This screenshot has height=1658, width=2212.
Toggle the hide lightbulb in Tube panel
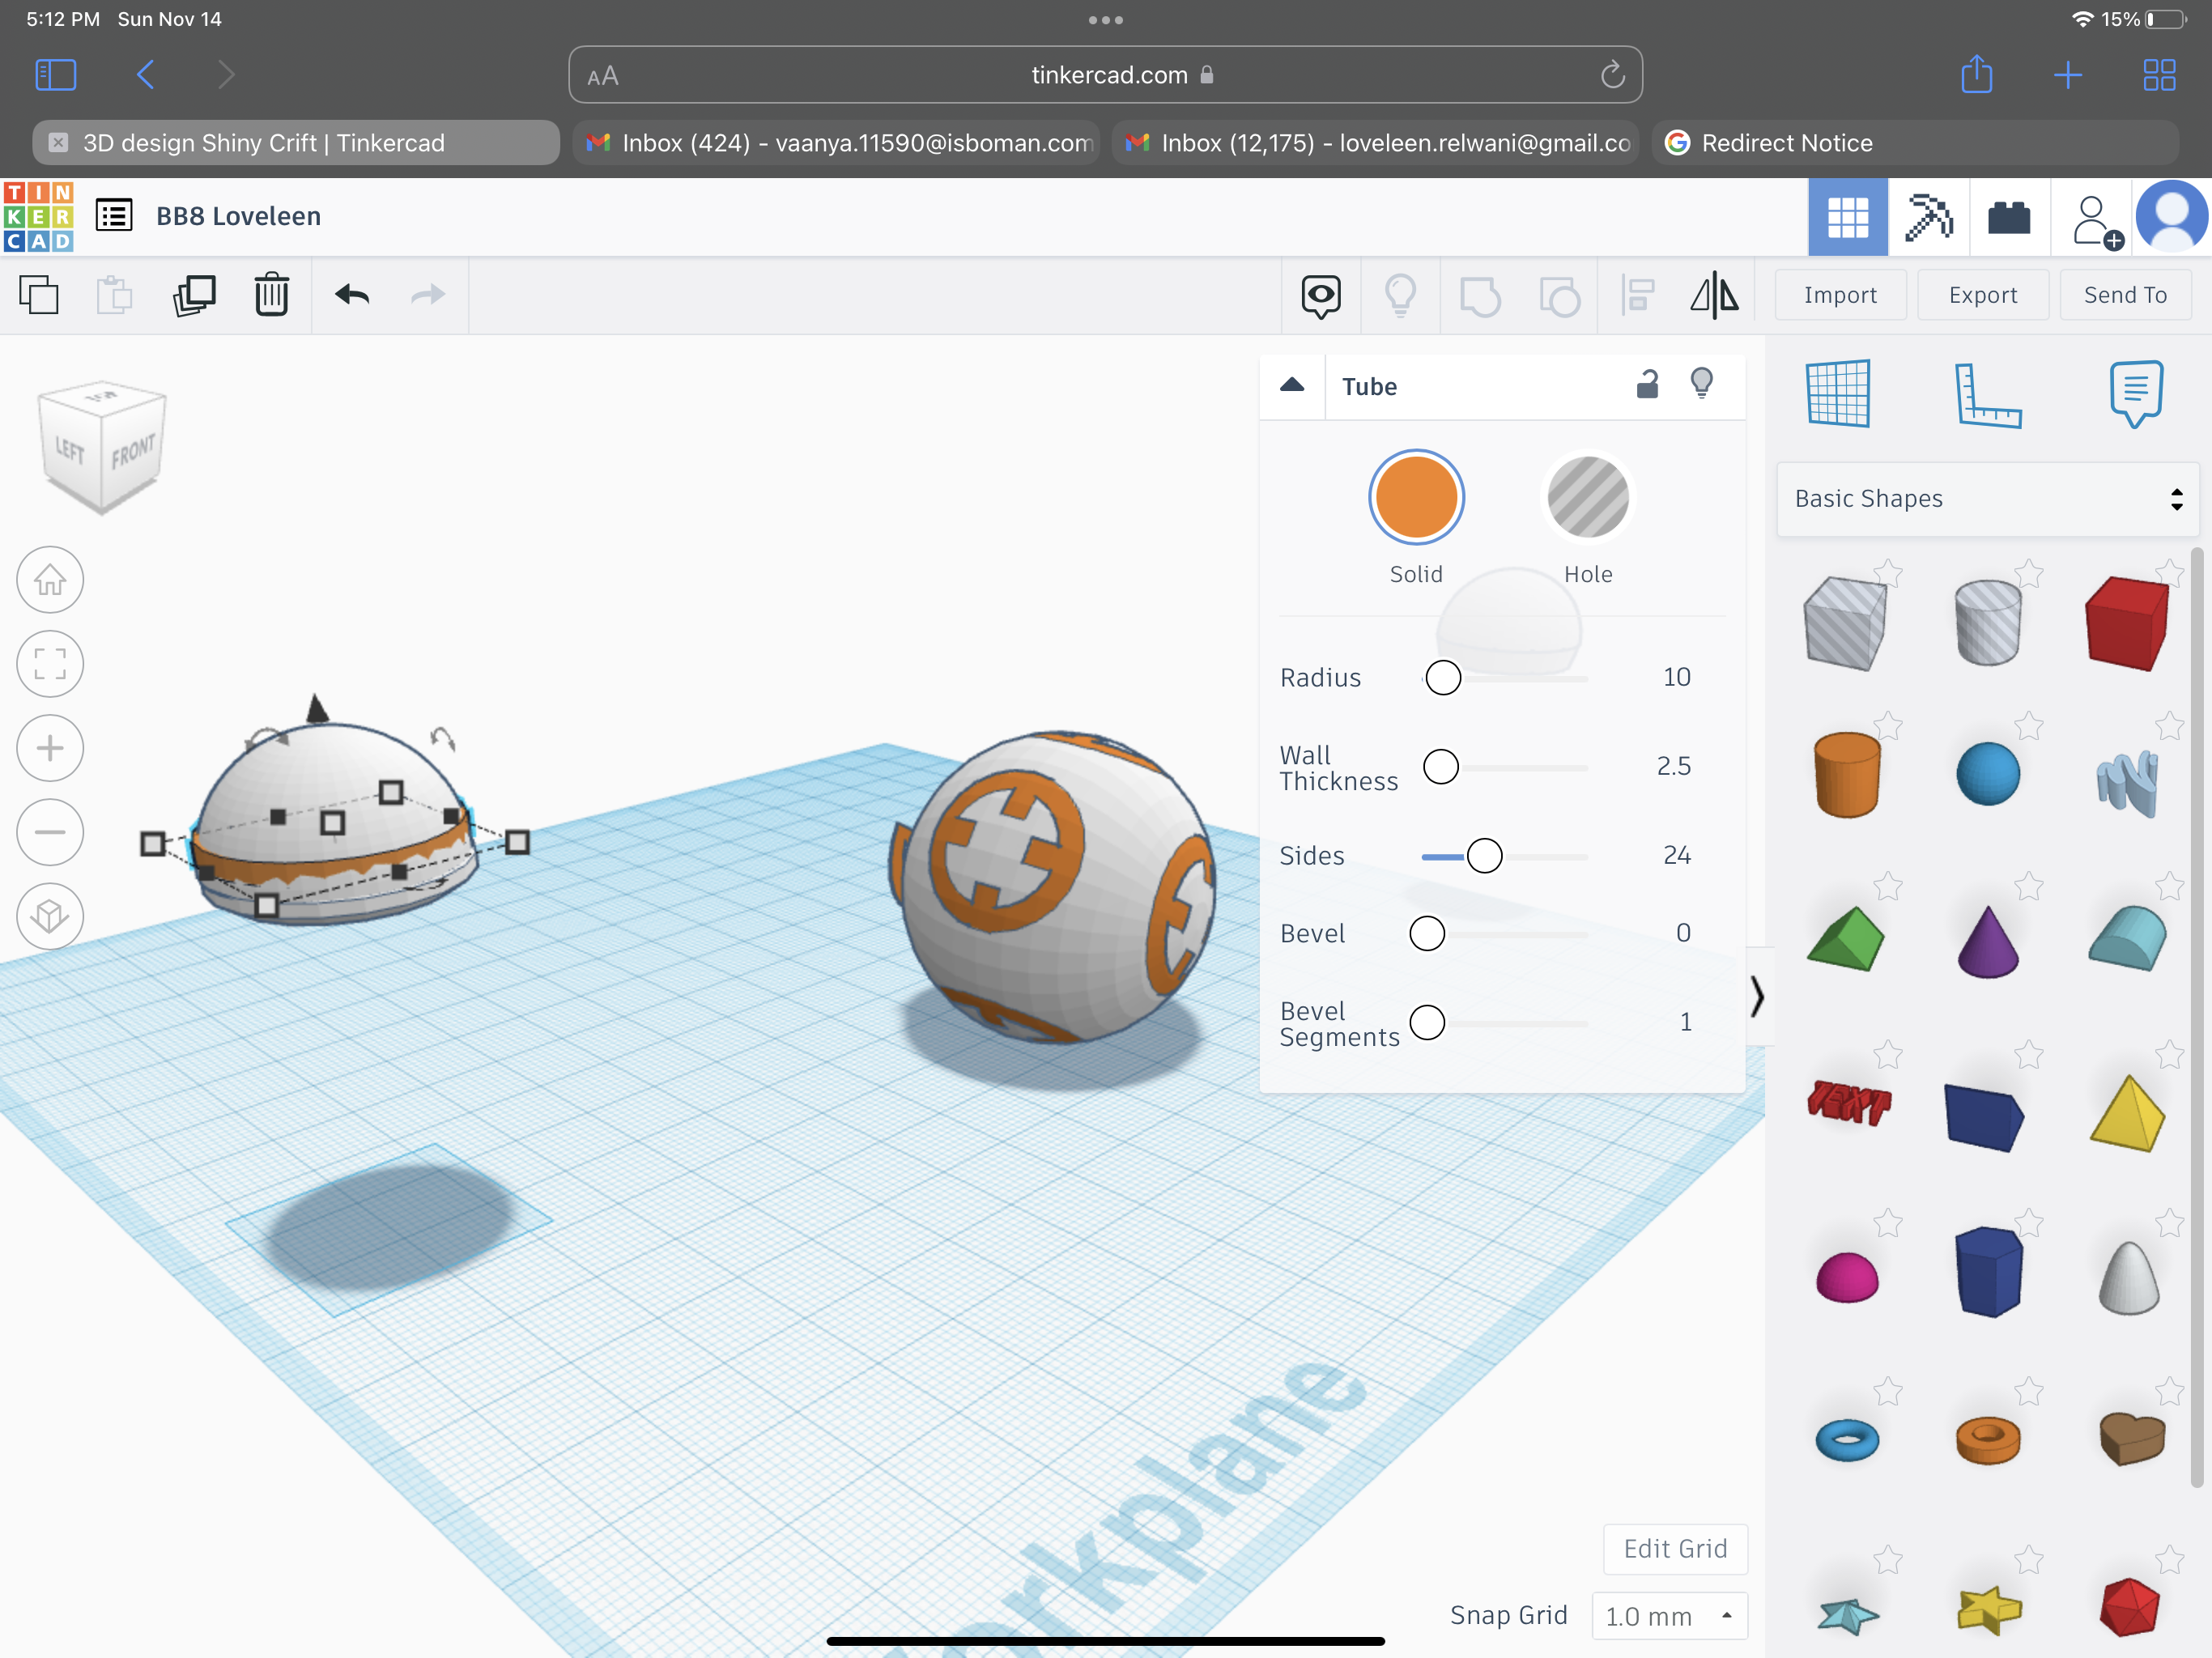point(1702,384)
